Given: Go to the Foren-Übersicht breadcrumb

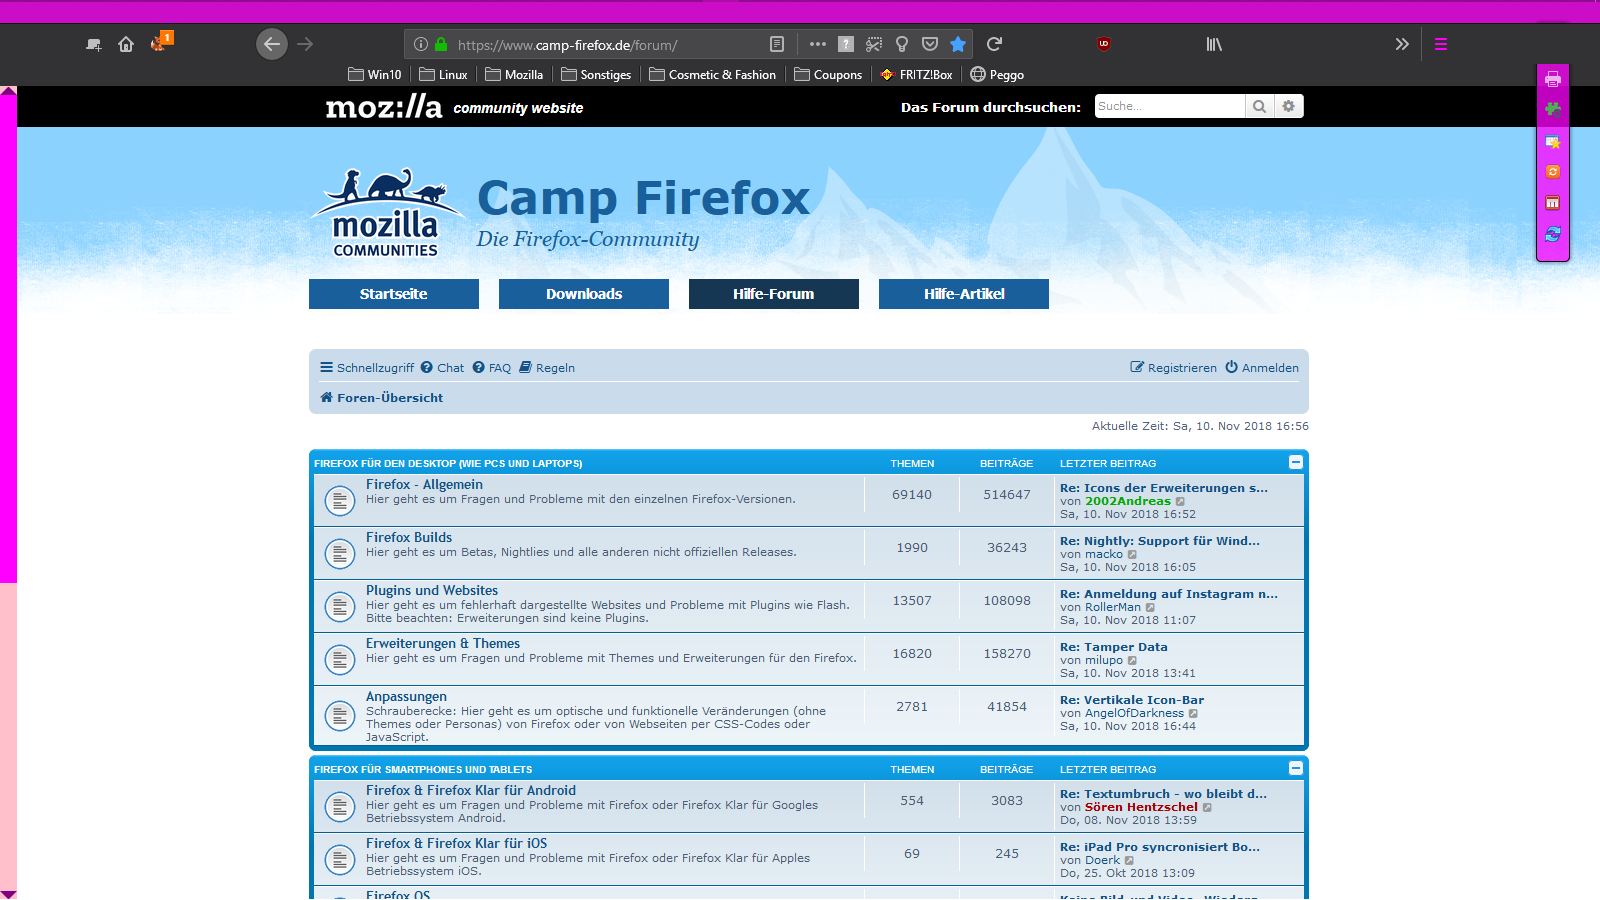Looking at the screenshot, I should point(381,398).
